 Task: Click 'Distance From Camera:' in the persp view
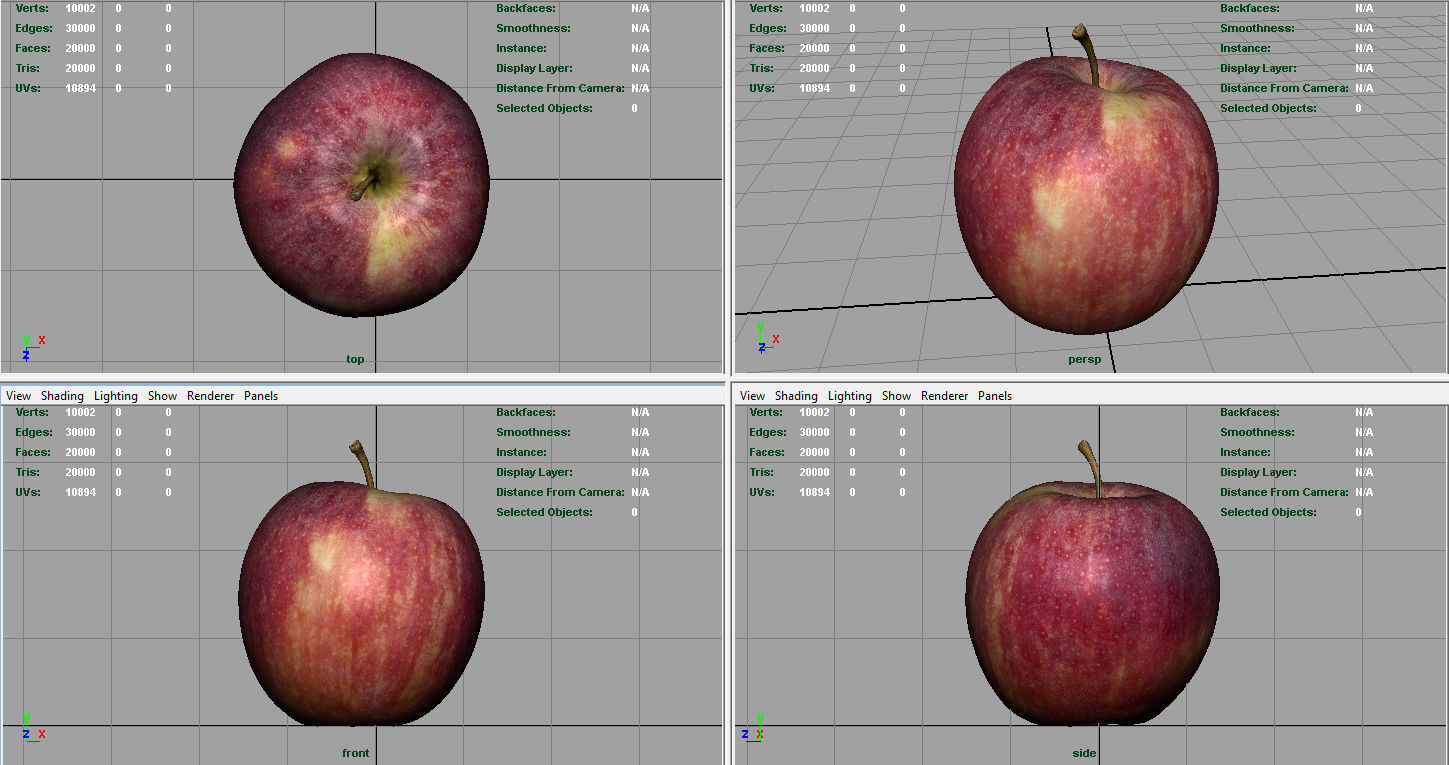tap(1284, 88)
